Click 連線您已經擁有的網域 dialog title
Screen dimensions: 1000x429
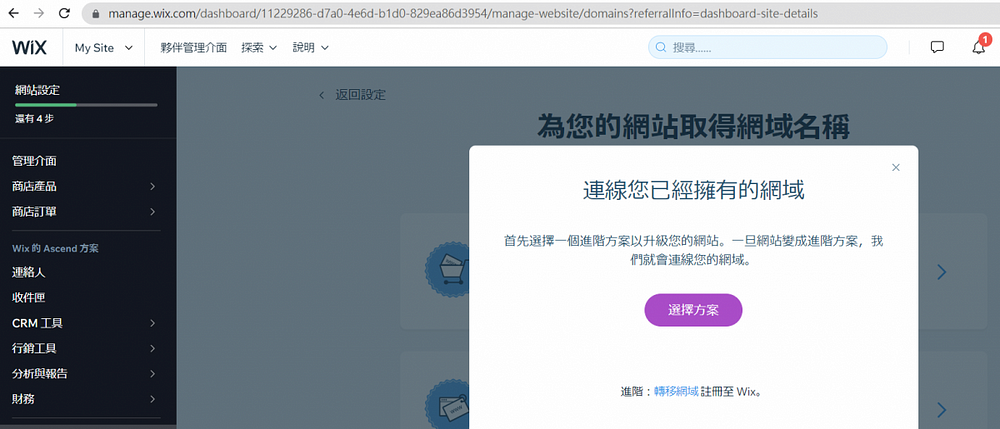click(x=693, y=191)
